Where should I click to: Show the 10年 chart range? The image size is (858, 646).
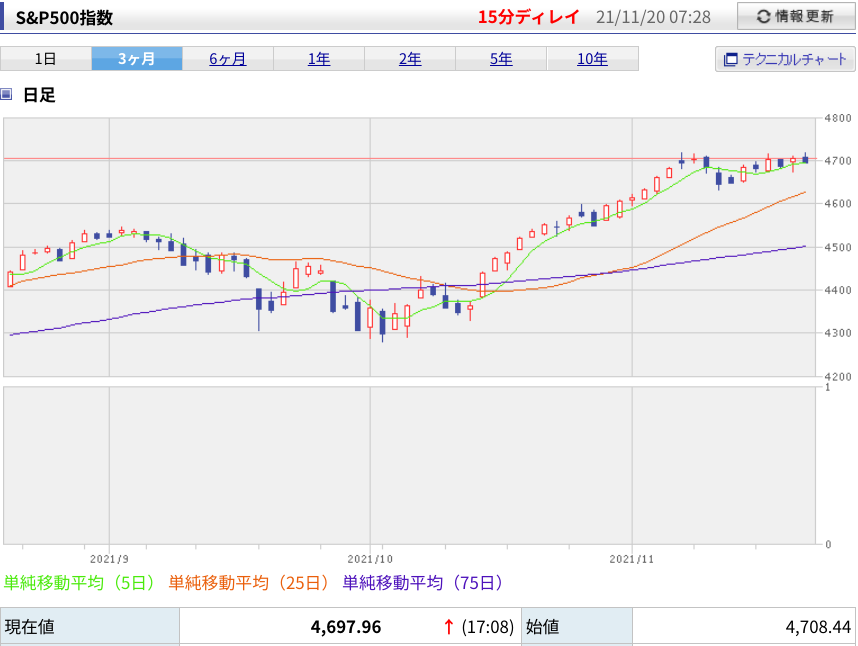pyautogui.click(x=593, y=59)
